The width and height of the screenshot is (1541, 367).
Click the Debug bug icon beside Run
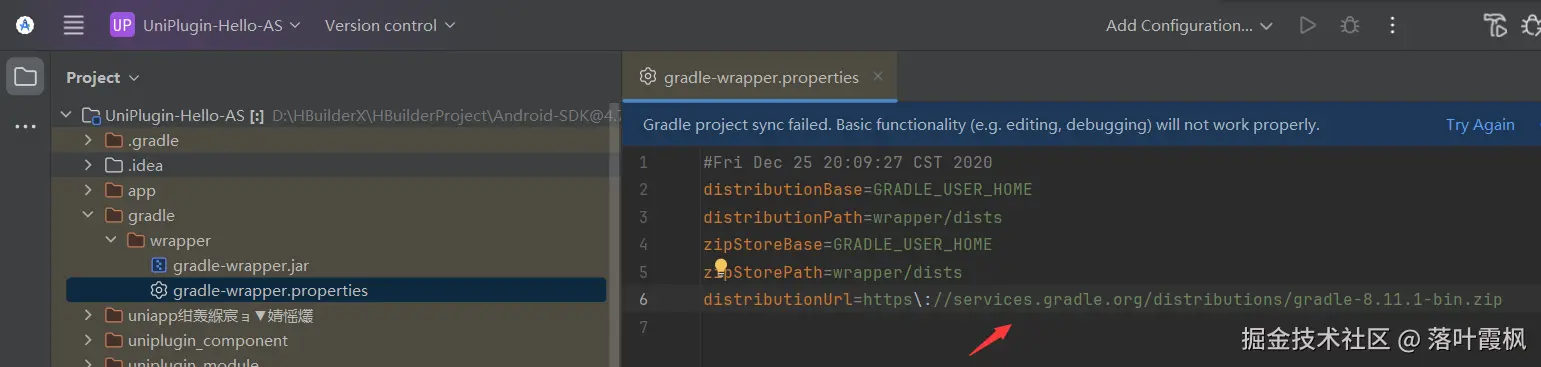point(1350,25)
